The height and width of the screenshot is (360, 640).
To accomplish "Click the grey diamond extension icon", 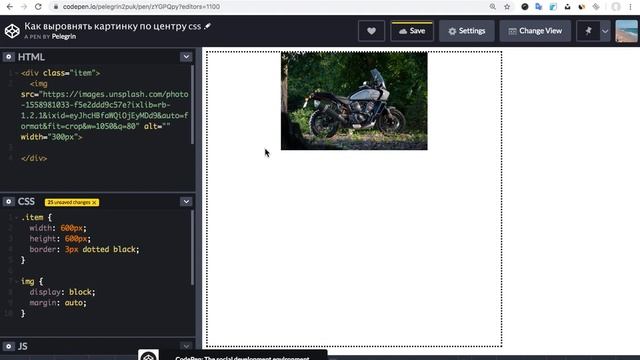I will click(596, 7).
